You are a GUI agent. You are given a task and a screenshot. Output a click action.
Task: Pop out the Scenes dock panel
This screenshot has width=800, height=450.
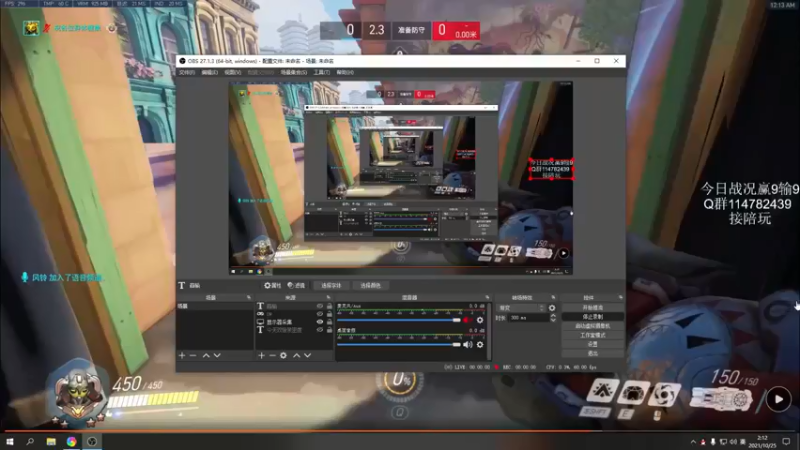pos(249,297)
